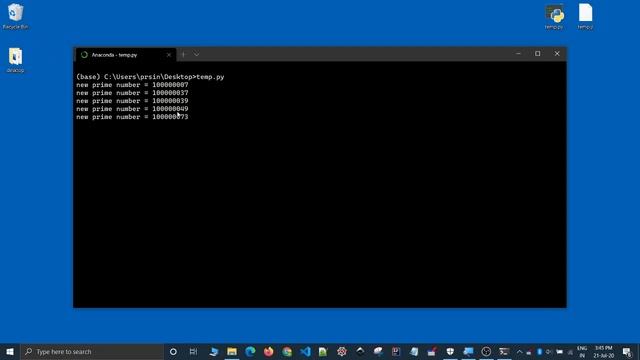Image resolution: width=640 pixels, height=360 pixels.
Task: Open the clock showing 3:45 PM
Action: pyautogui.click(x=604, y=351)
